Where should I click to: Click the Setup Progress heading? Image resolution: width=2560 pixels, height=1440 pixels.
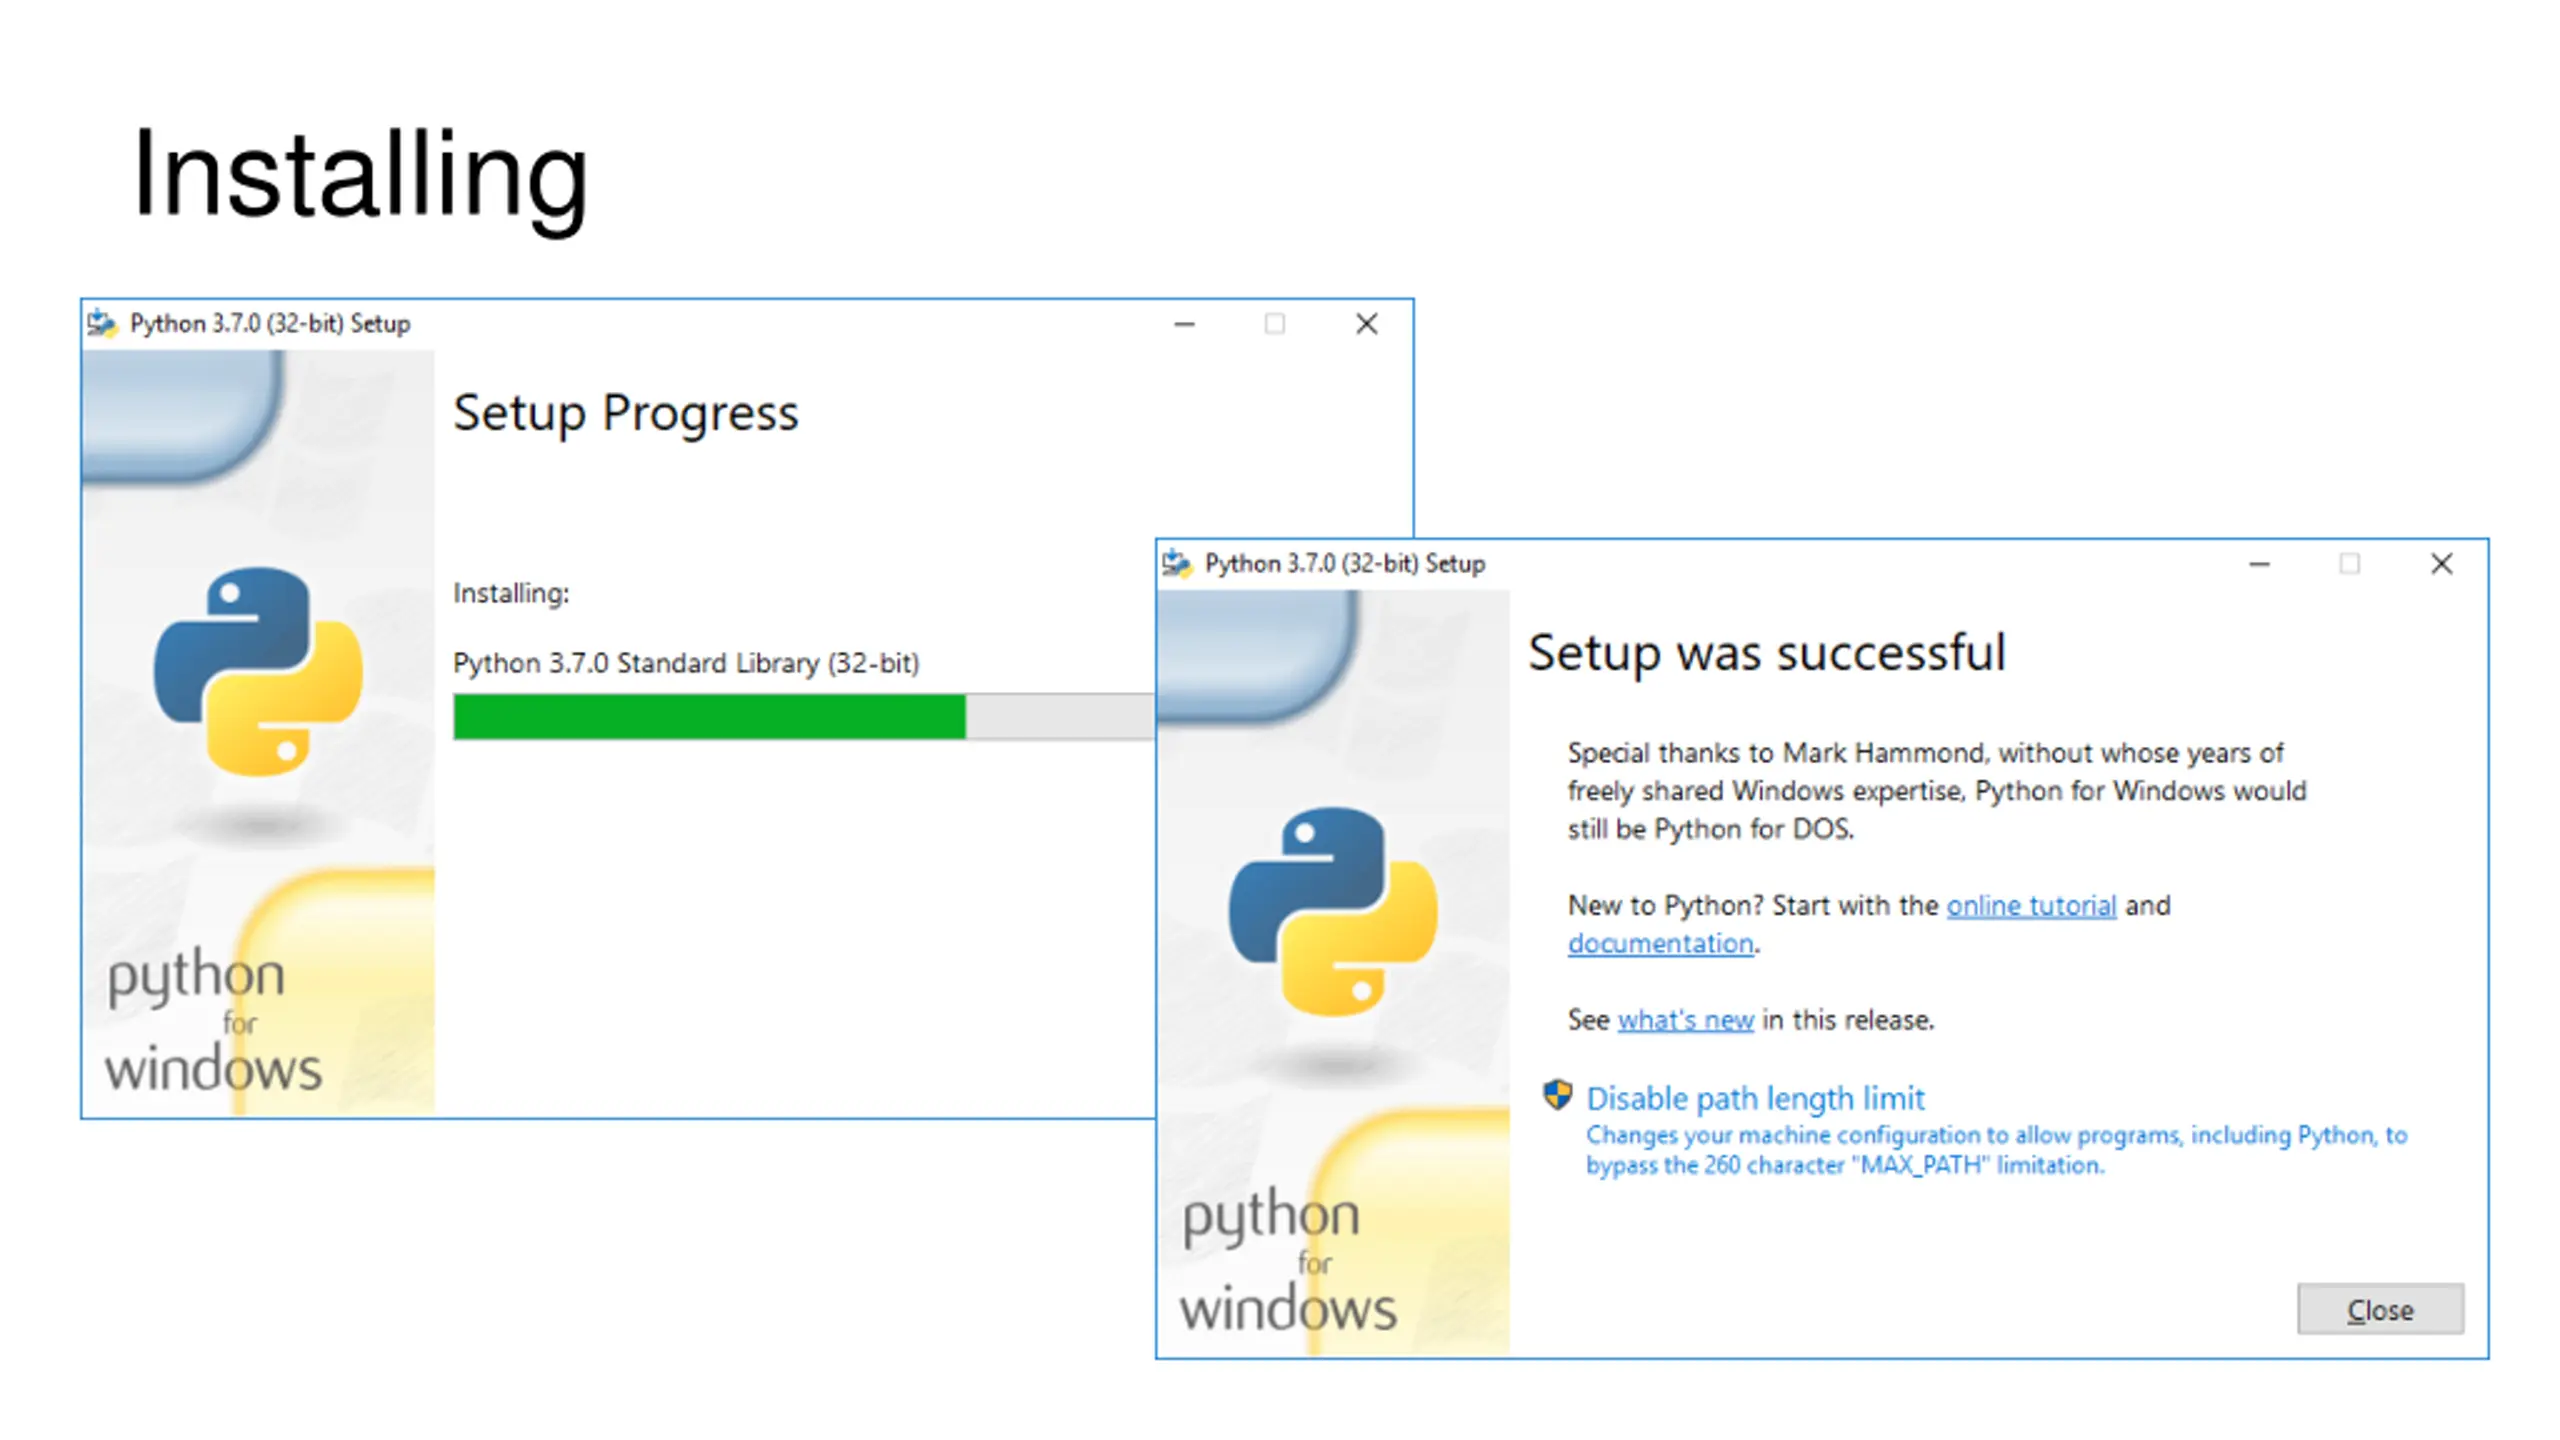coord(626,413)
